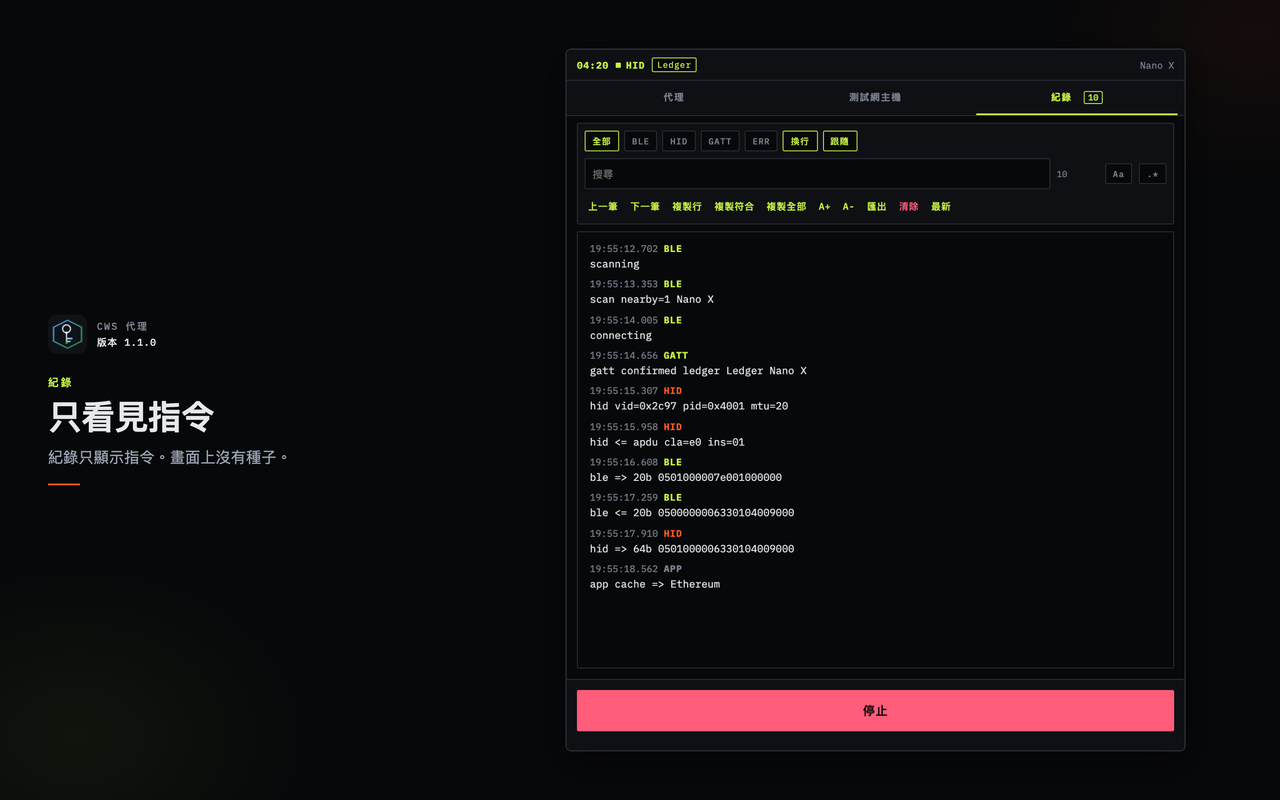Jump to latest with 最新
This screenshot has width=1280, height=800.
point(941,207)
